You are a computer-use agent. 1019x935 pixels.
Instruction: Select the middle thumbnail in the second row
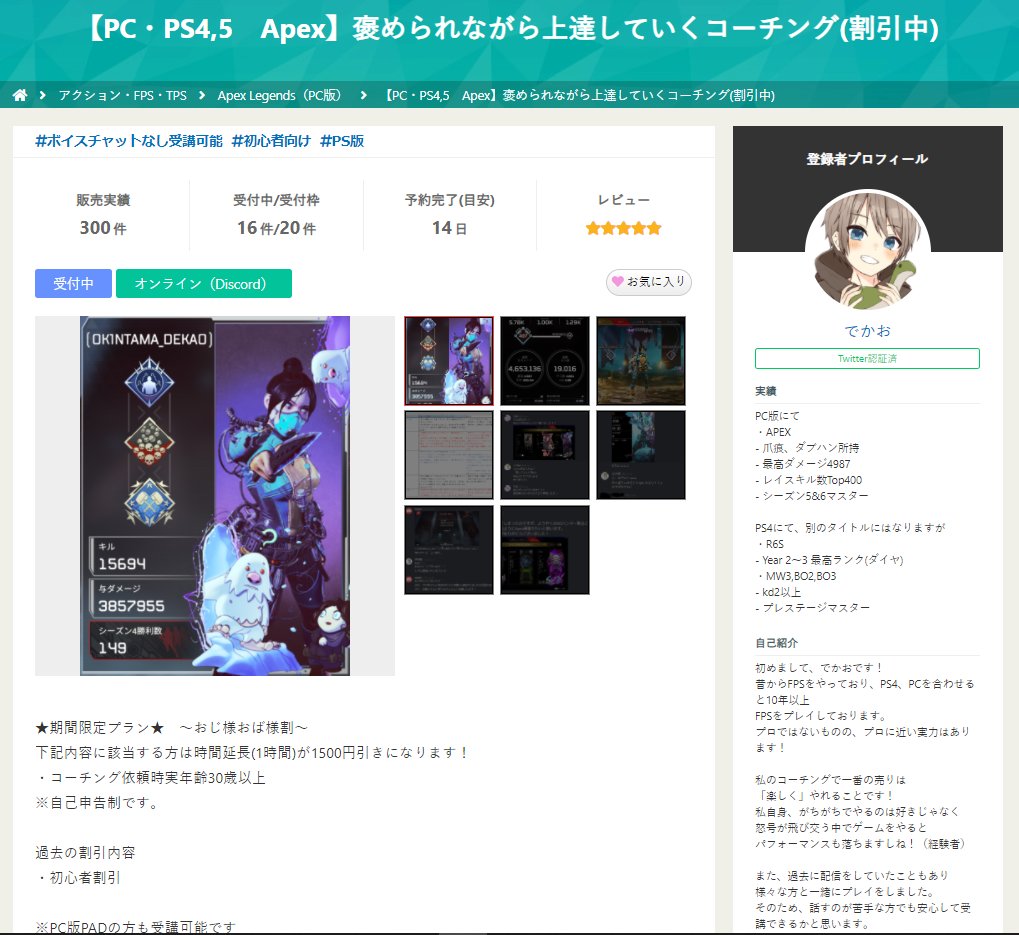coord(545,455)
